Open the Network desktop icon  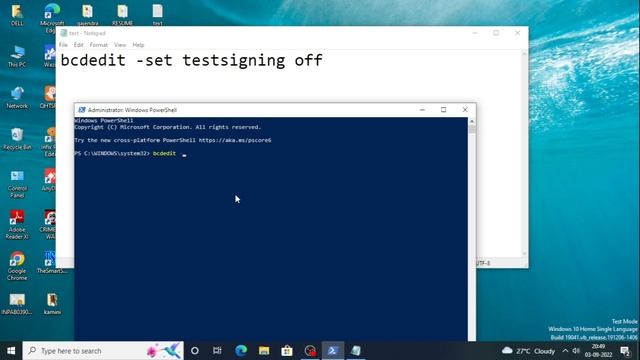[x=17, y=98]
